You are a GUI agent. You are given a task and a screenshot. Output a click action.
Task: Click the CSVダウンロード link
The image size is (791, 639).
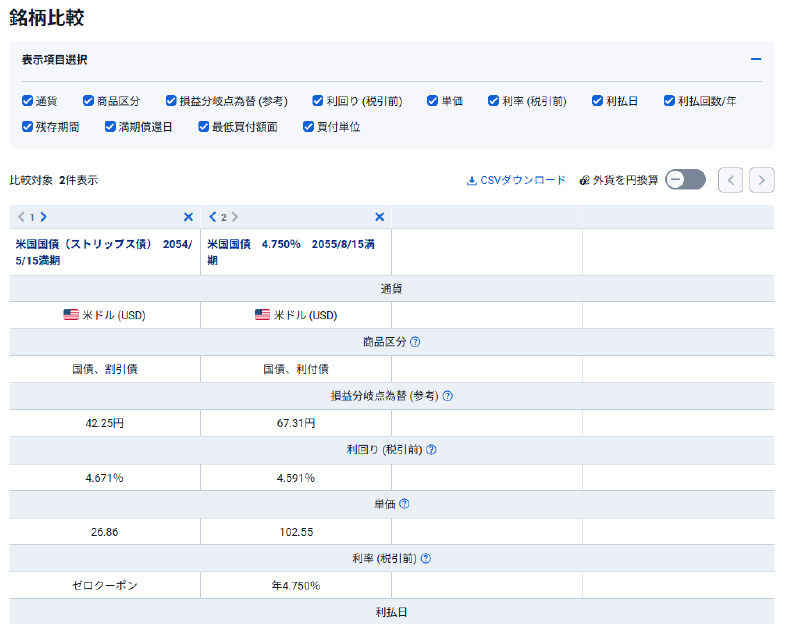516,180
